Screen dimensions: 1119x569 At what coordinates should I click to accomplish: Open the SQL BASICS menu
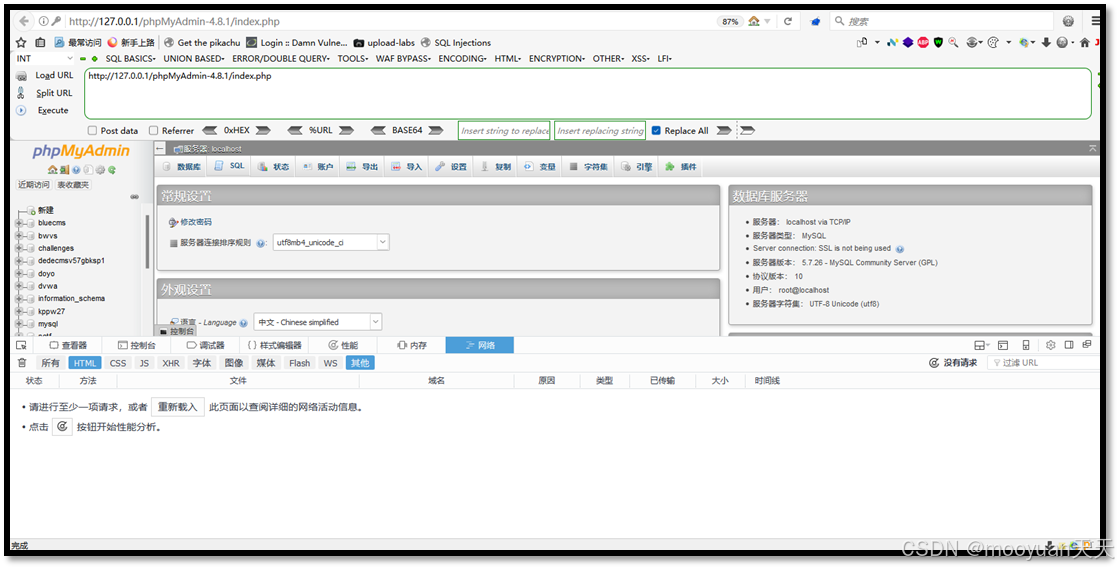coord(130,59)
